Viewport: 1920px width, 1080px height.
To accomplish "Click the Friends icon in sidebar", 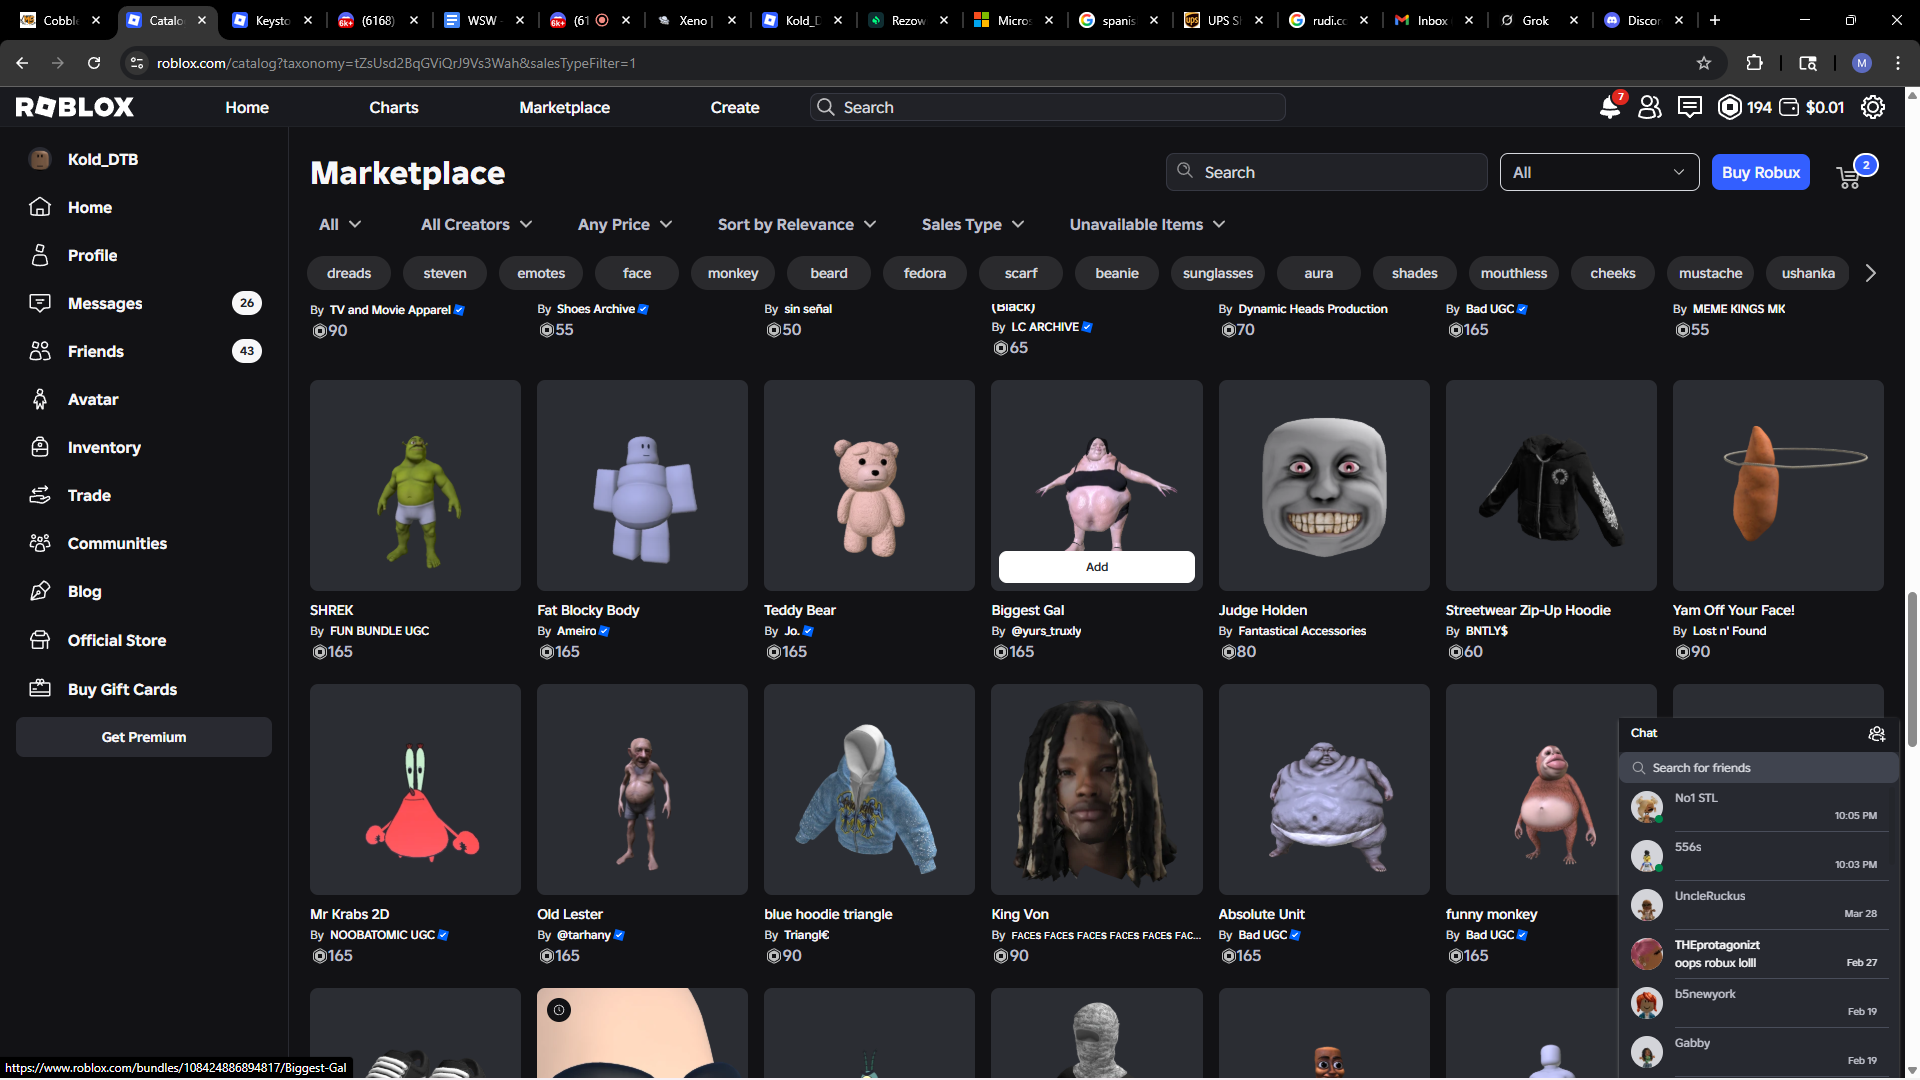I will click(40, 351).
